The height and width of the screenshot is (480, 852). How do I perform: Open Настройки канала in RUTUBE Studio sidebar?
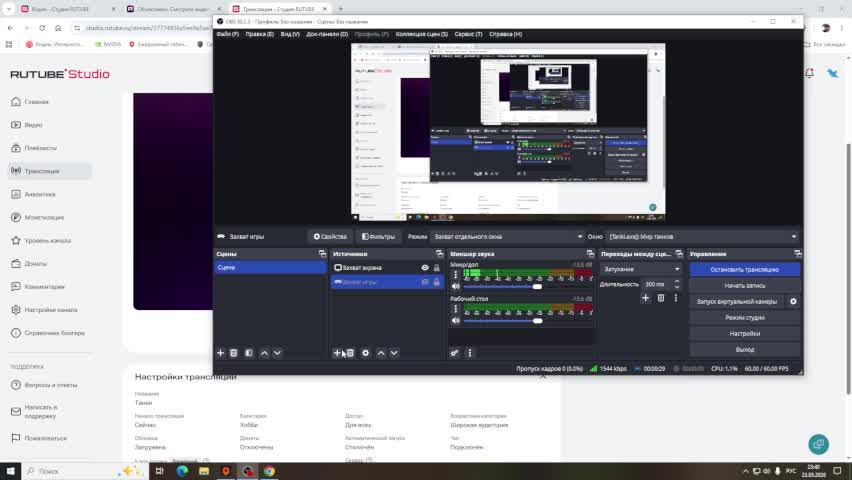click(50, 310)
